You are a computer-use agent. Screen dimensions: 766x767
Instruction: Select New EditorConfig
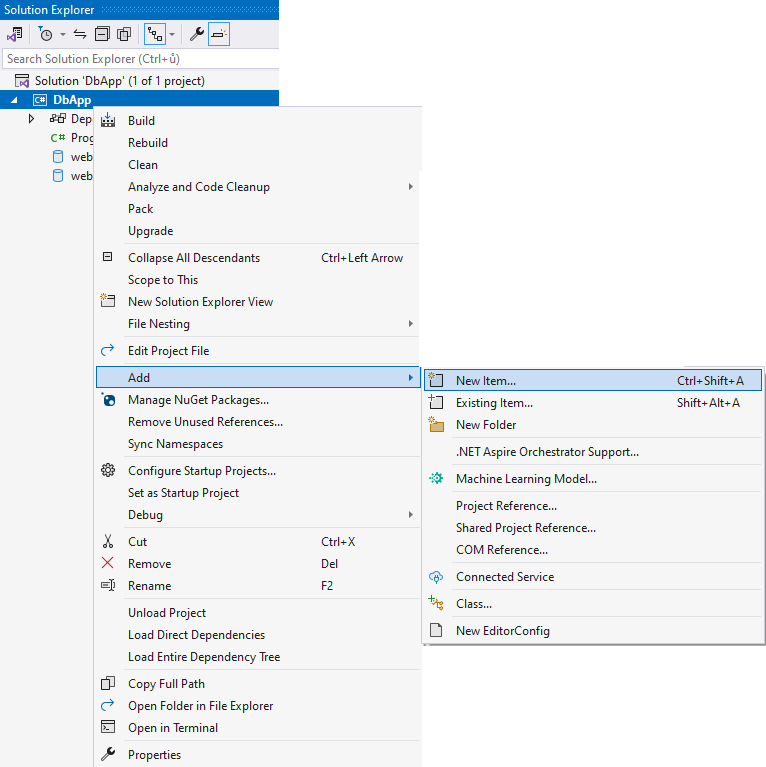pos(593,631)
